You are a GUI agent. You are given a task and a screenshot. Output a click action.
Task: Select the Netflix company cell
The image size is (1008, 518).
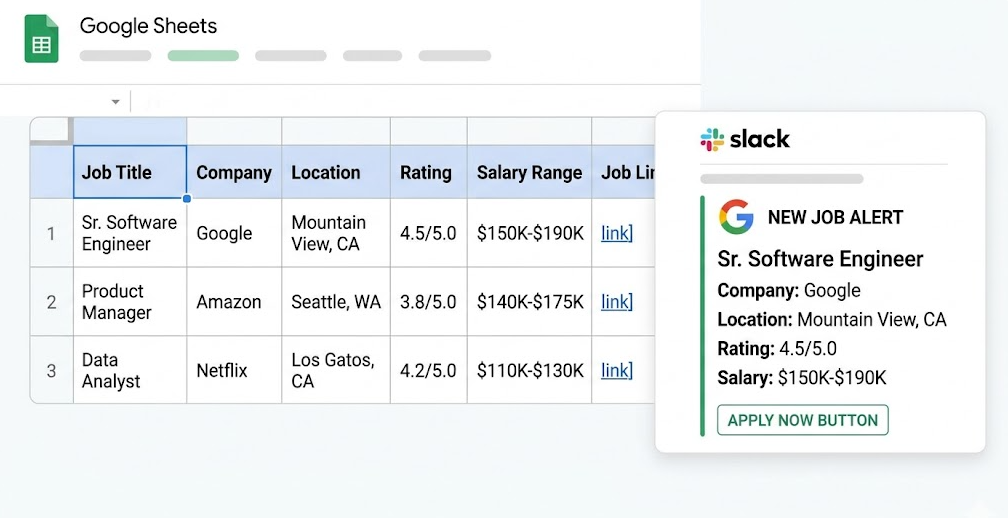point(234,370)
